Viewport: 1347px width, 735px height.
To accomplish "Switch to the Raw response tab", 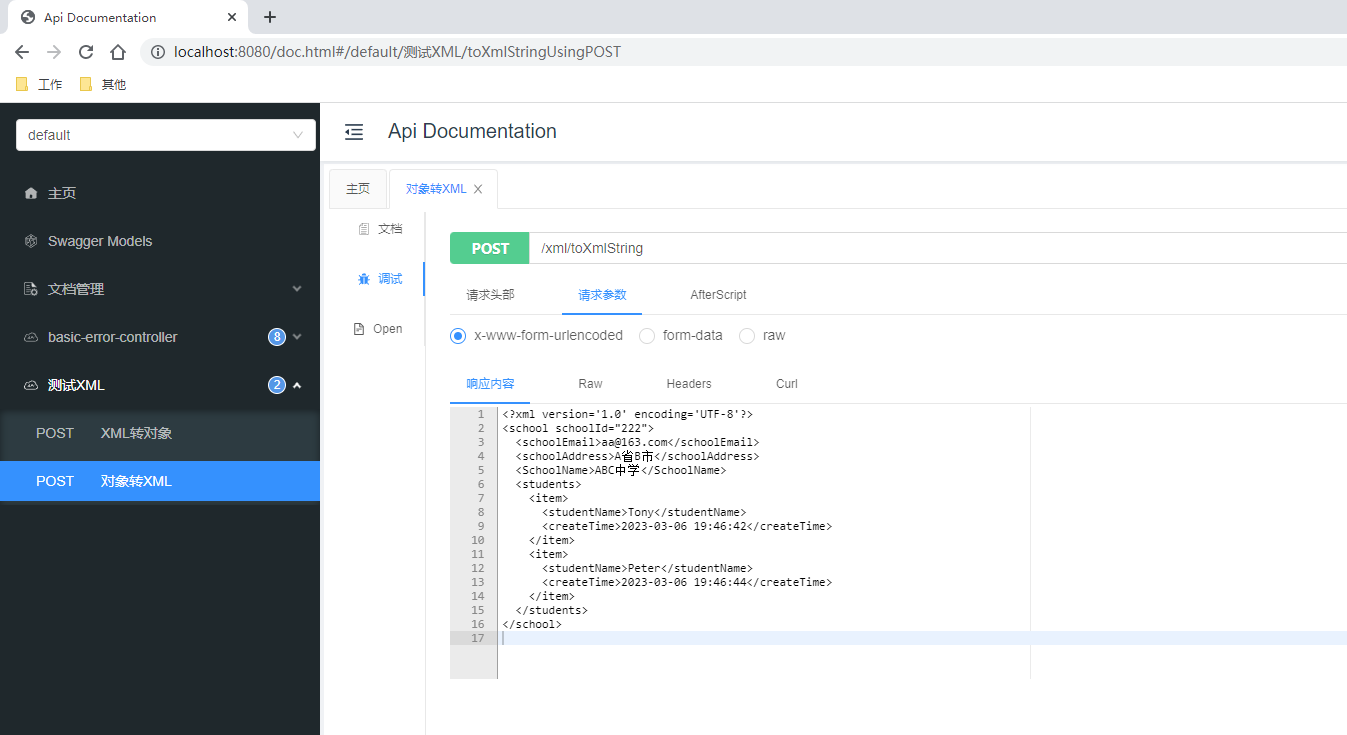I will pos(590,384).
